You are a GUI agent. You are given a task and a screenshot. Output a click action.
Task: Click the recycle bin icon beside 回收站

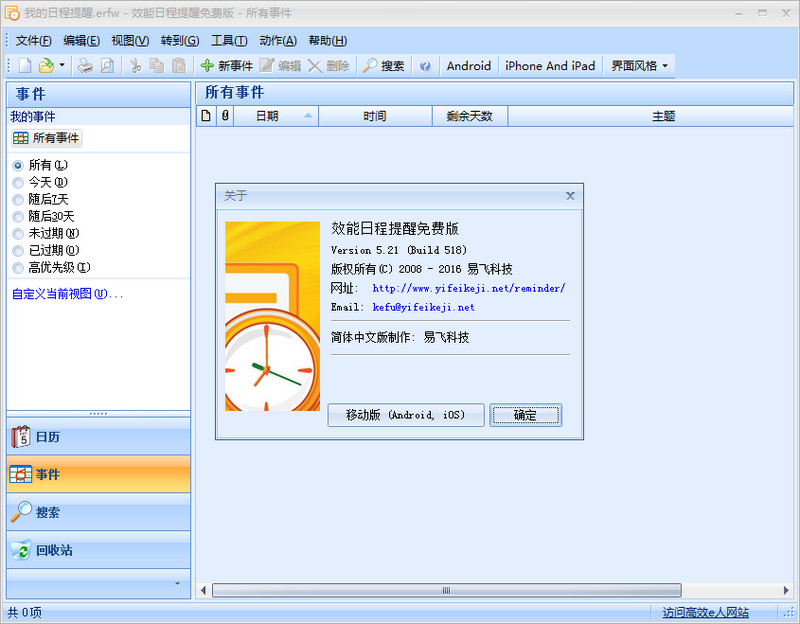pyautogui.click(x=21, y=550)
